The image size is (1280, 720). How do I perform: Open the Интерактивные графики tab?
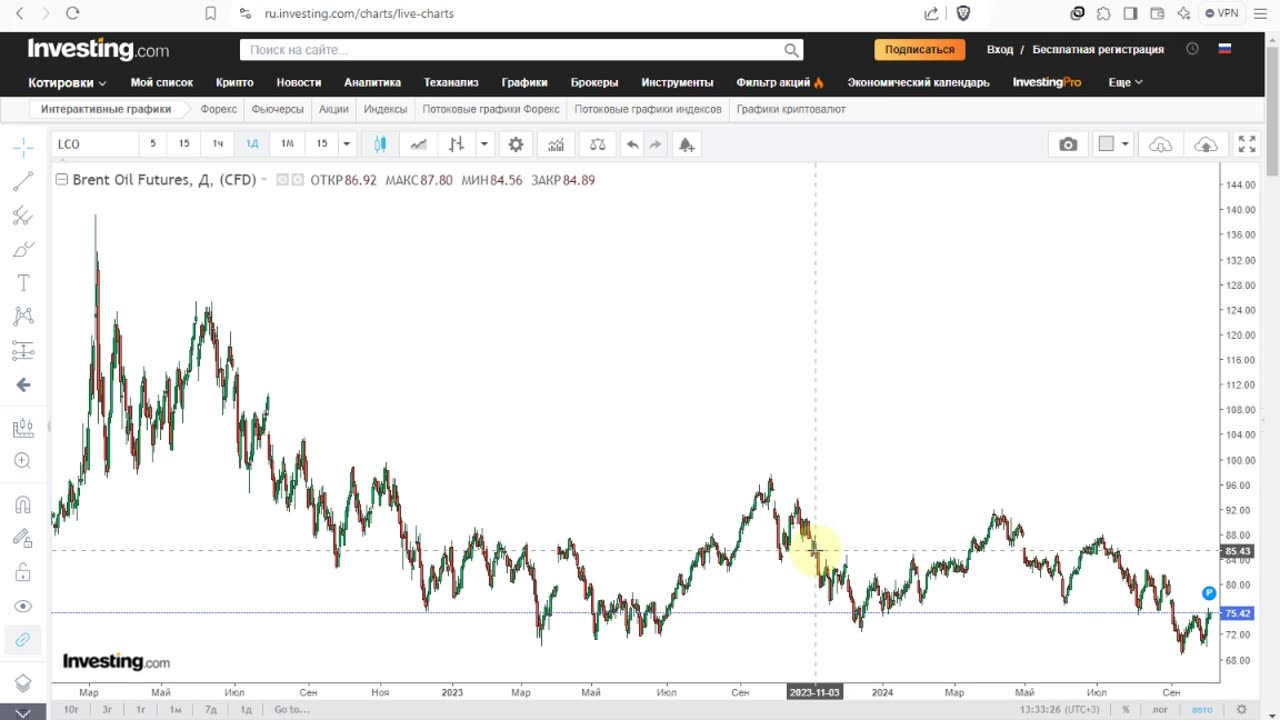tap(106, 109)
